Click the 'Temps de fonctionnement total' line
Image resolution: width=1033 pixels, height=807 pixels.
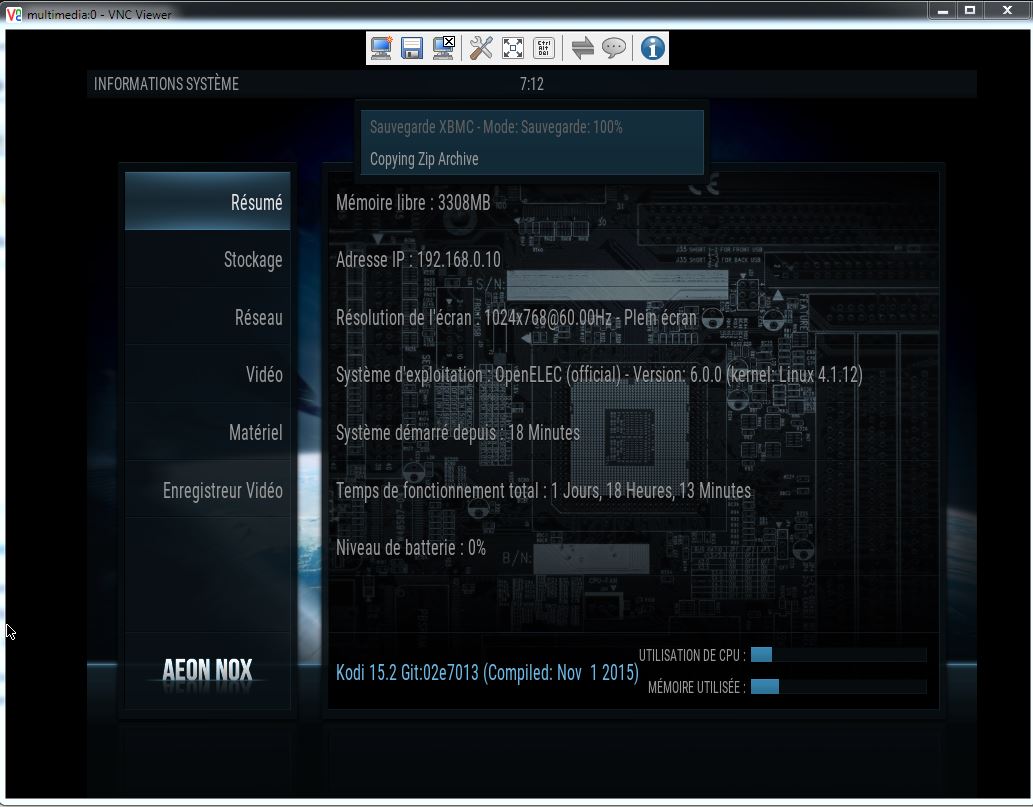pyautogui.click(x=544, y=491)
